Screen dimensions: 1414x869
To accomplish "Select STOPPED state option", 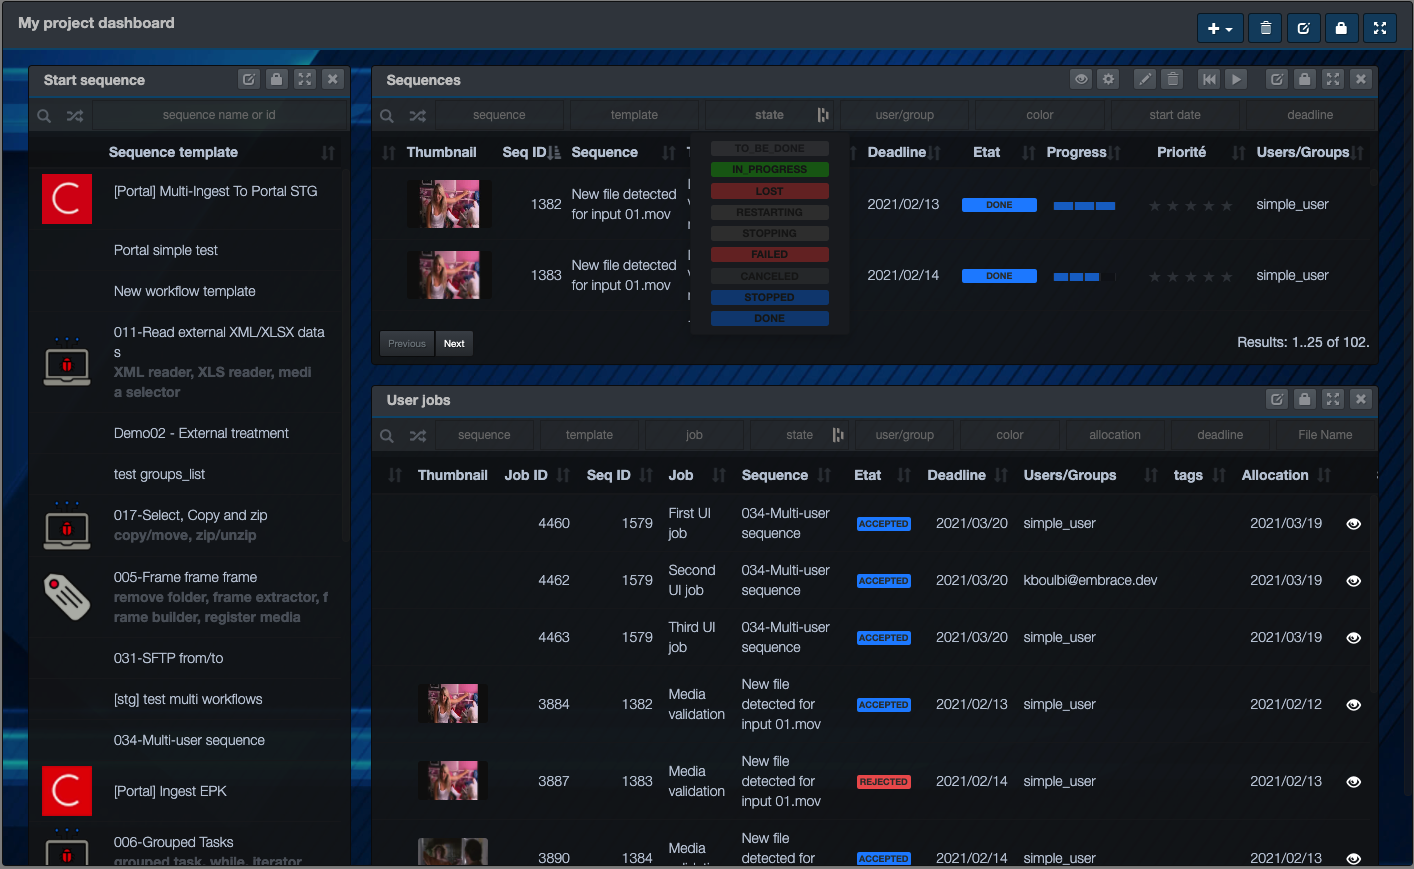I will click(770, 297).
